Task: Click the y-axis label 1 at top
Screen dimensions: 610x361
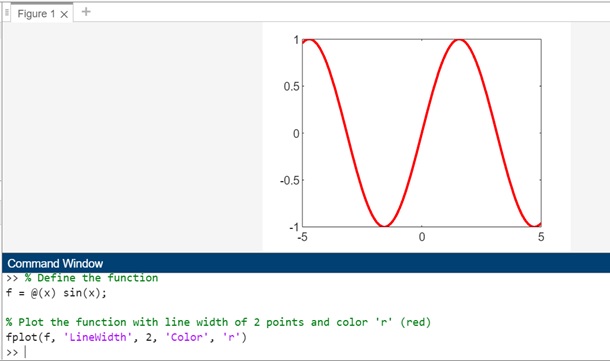Action: 296,40
